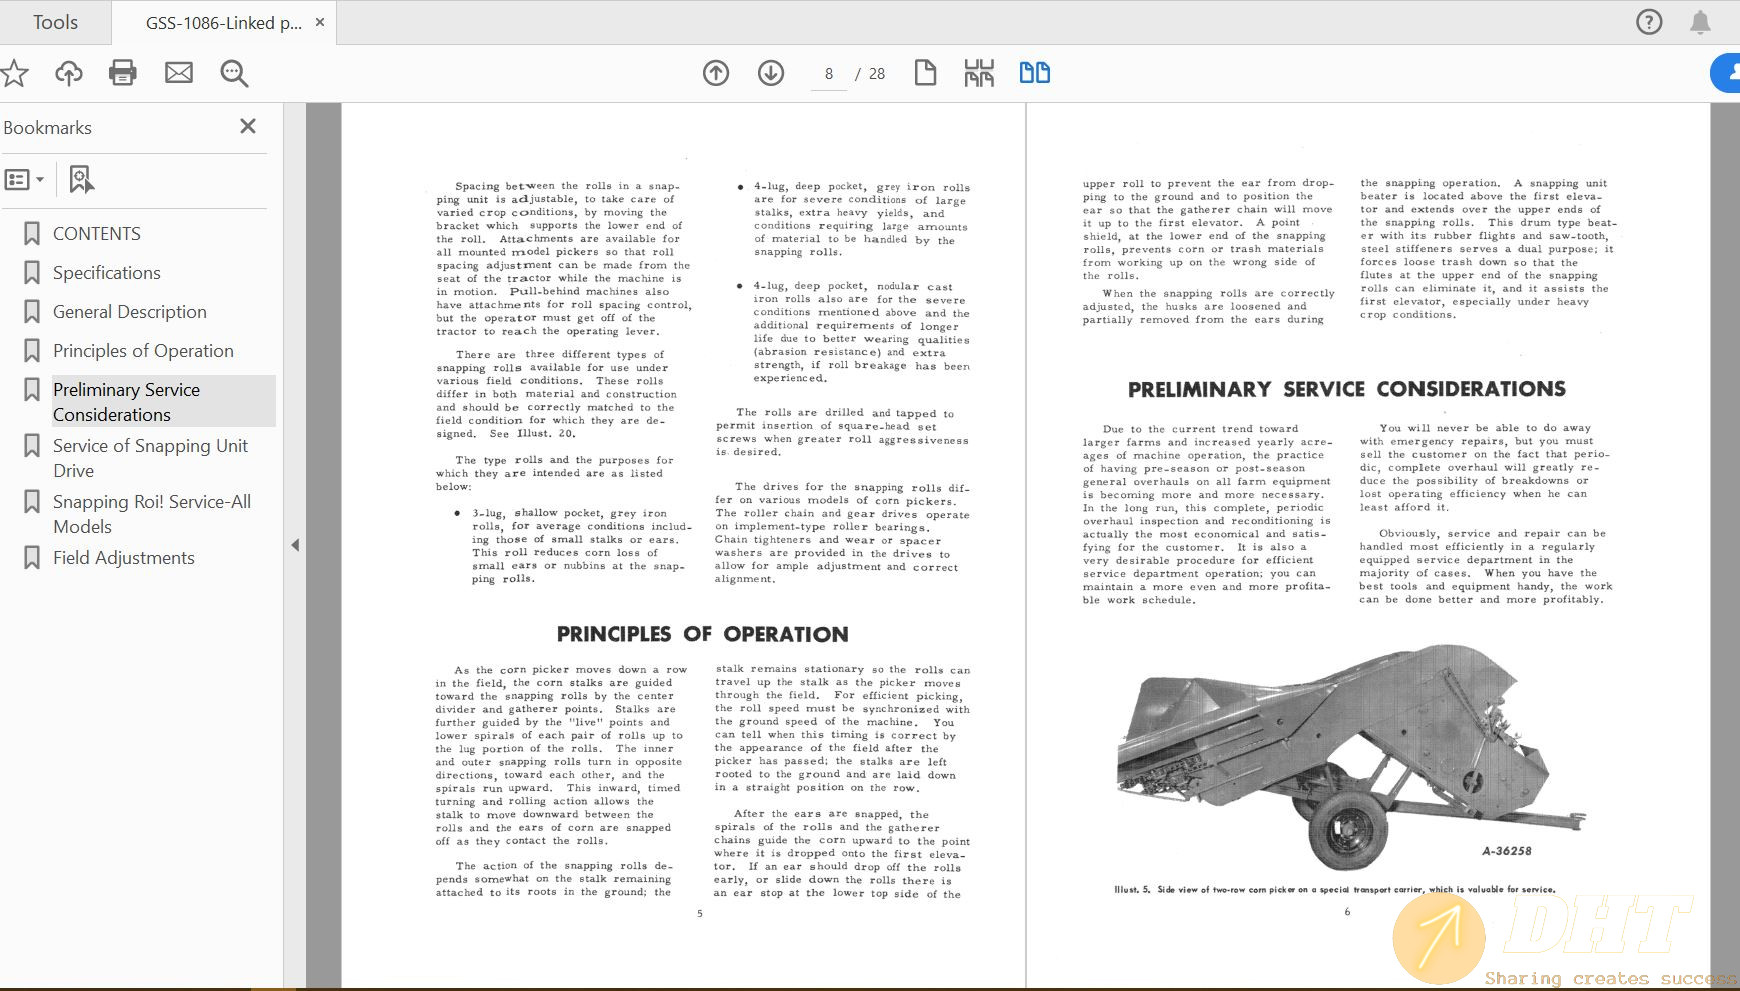Click the star bookmark icon in toolbar

tap(14, 73)
